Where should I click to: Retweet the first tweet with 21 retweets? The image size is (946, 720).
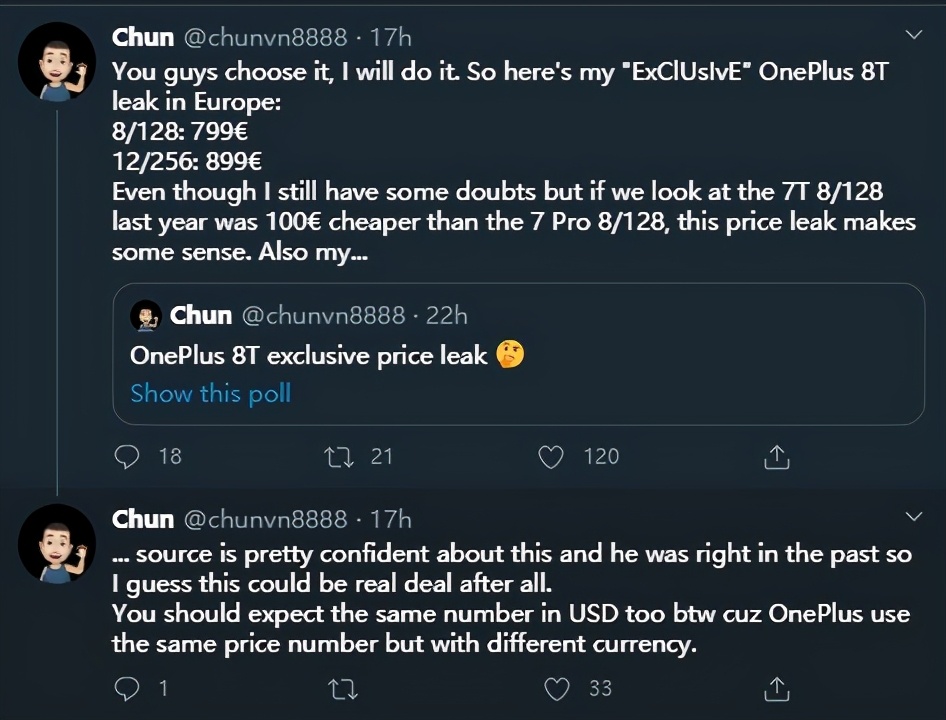[x=338, y=457]
